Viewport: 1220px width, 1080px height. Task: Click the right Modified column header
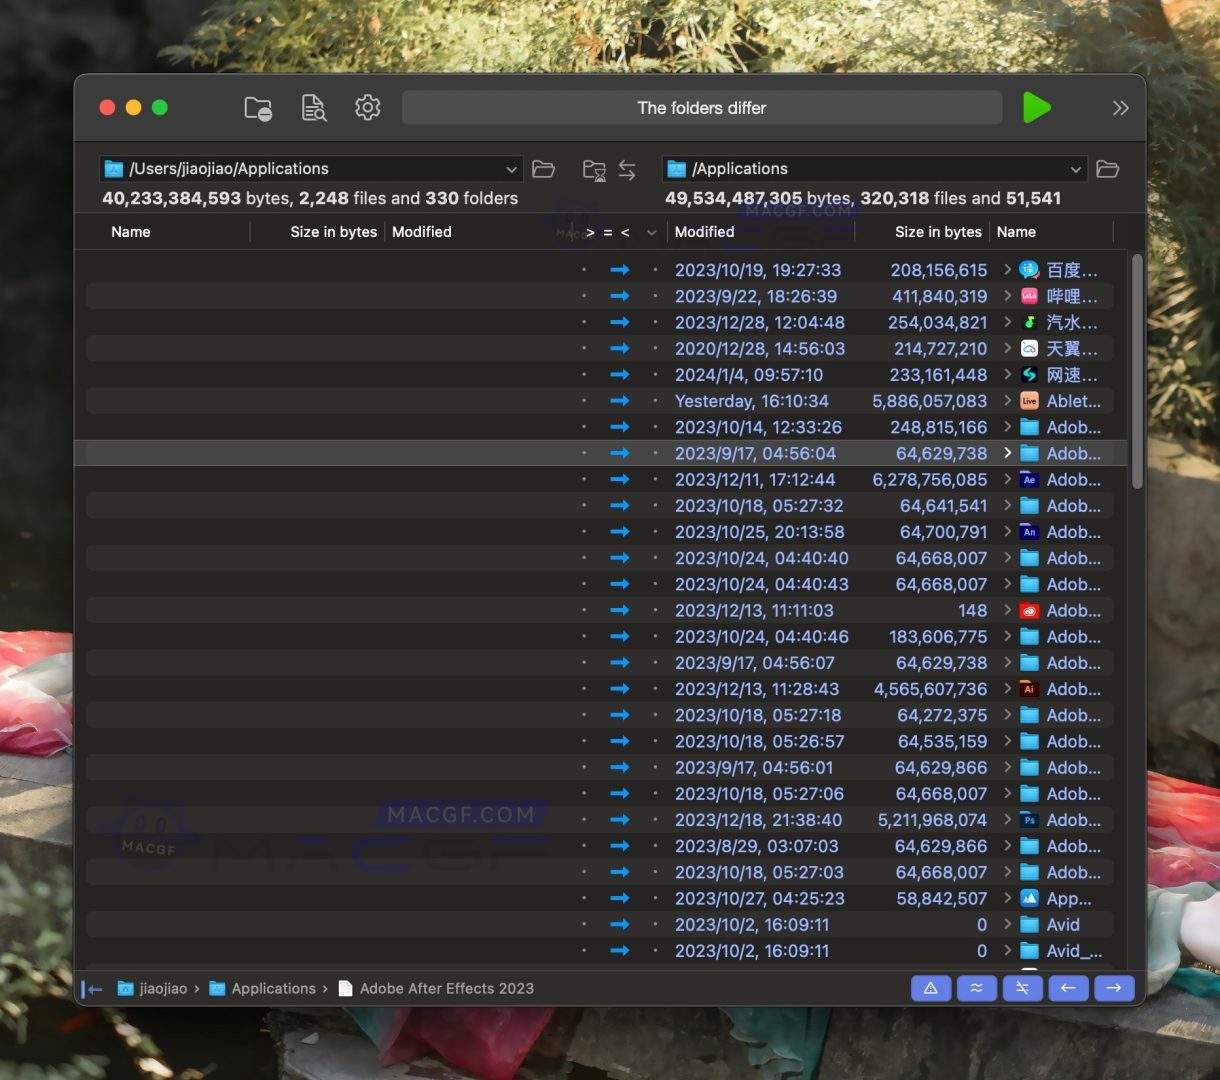[705, 232]
